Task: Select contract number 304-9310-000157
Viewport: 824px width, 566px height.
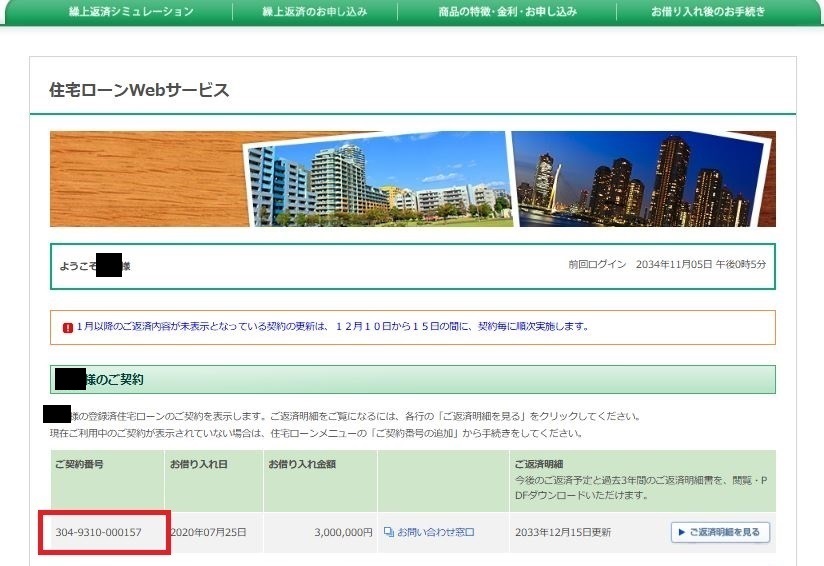Action: click(98, 533)
